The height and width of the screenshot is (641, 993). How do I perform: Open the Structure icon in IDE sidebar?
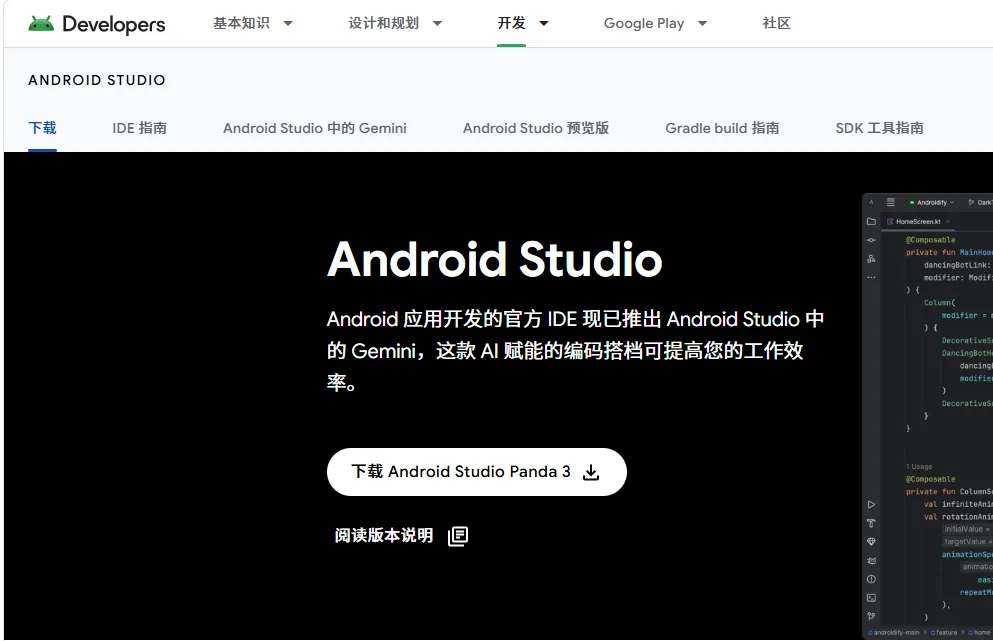pyautogui.click(x=871, y=258)
